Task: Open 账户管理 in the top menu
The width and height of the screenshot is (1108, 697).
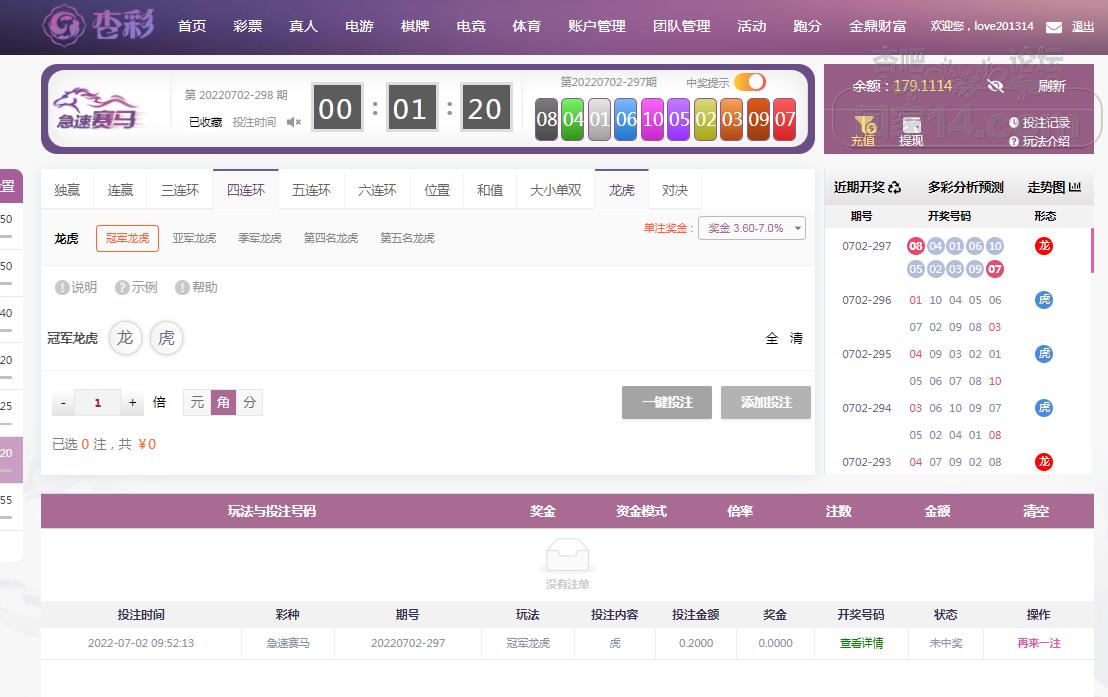Action: (x=596, y=26)
